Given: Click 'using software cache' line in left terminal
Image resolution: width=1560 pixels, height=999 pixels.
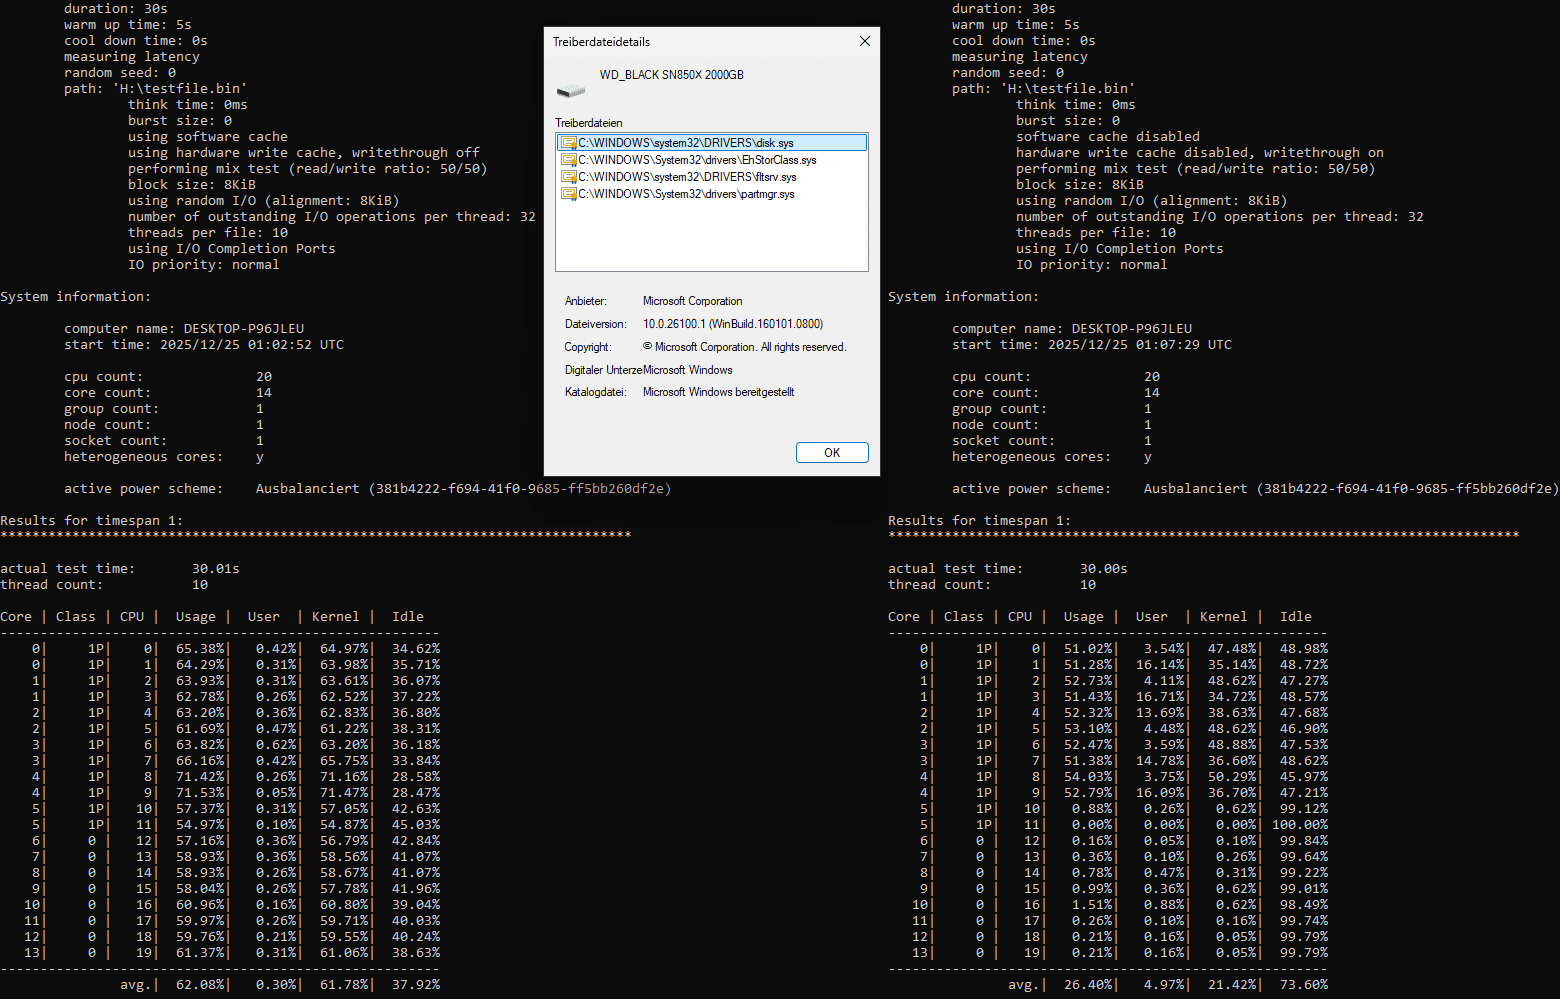Looking at the screenshot, I should (x=208, y=137).
